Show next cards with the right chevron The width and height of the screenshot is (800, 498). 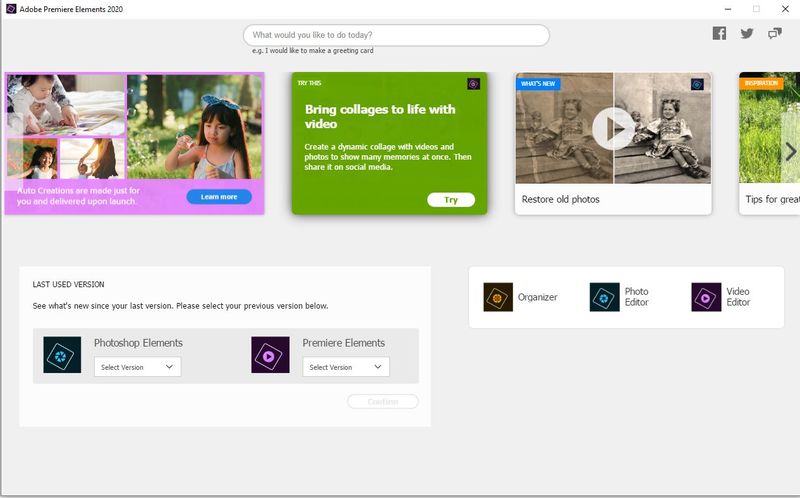[x=790, y=152]
